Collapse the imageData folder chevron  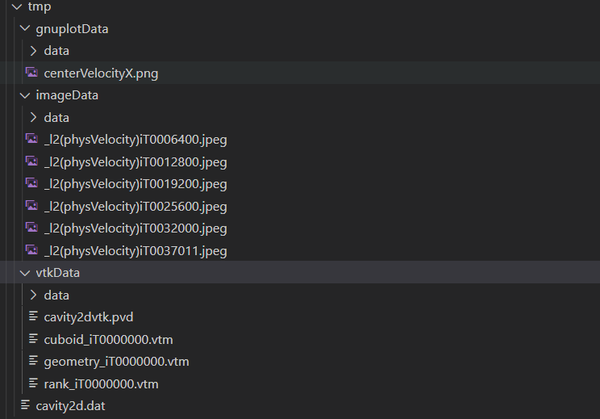point(25,96)
